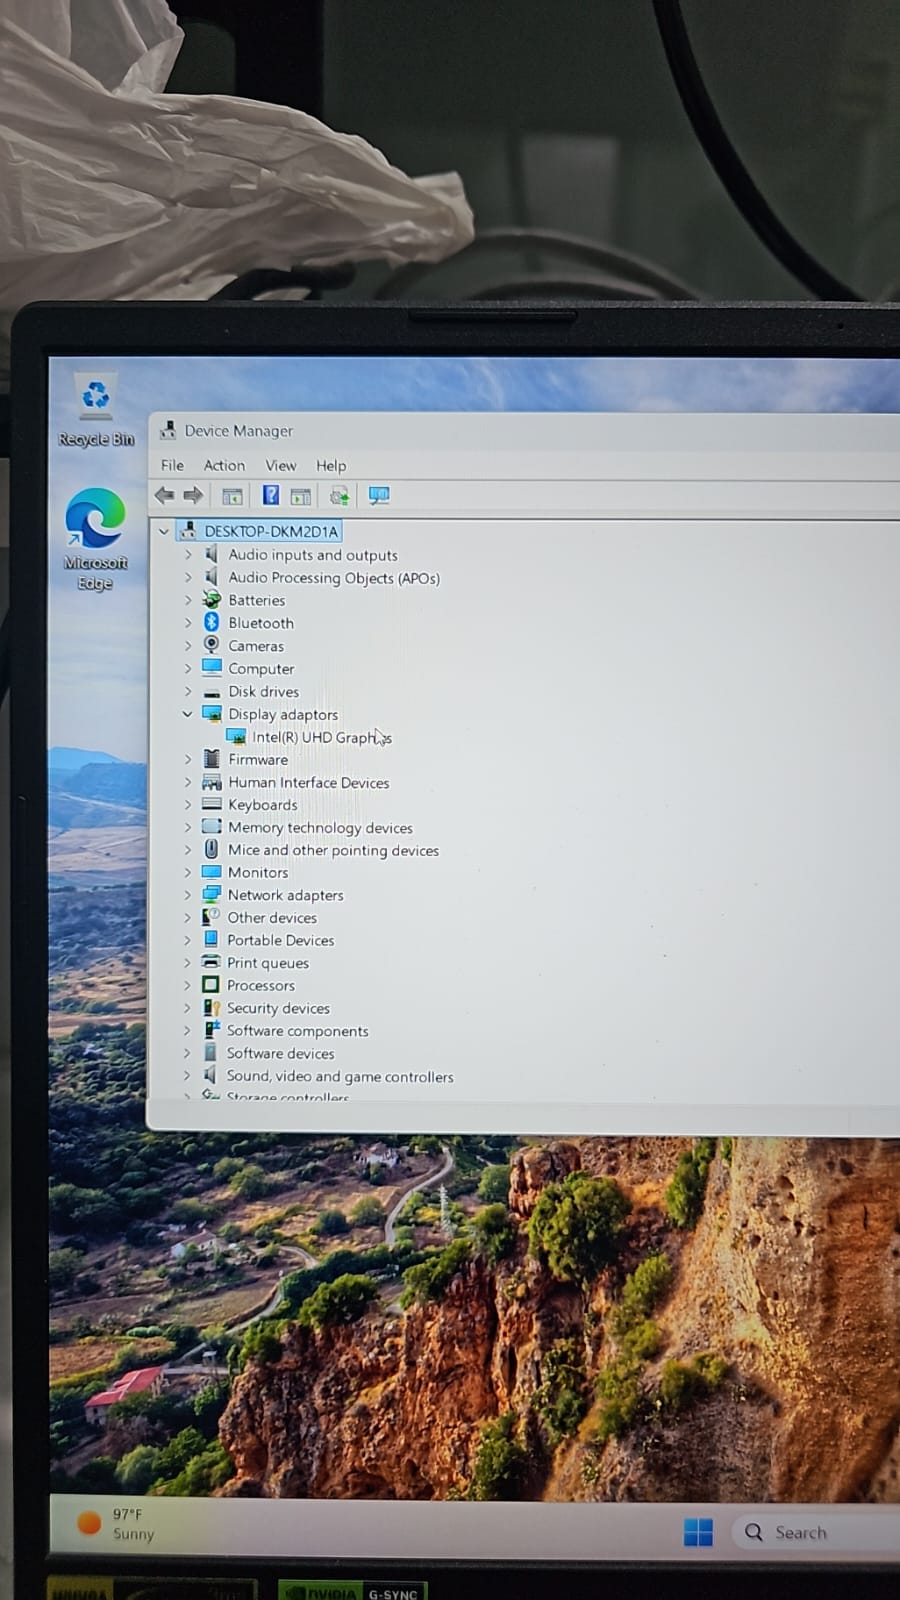The width and height of the screenshot is (900, 1600).
Task: Expand the Software devices category
Action: [x=187, y=1053]
